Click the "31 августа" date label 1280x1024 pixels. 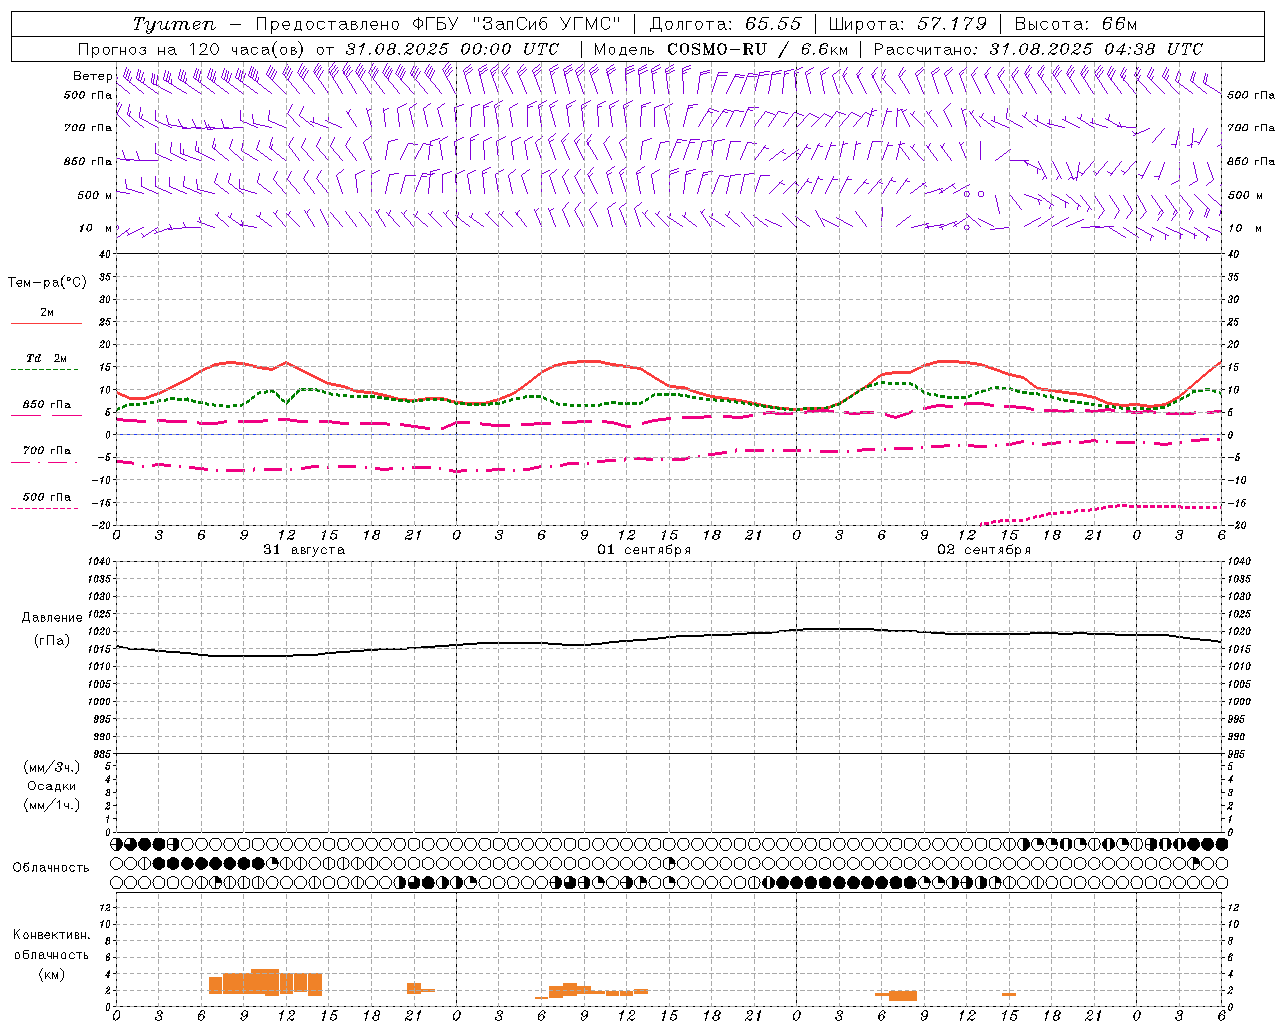pyautogui.click(x=304, y=550)
